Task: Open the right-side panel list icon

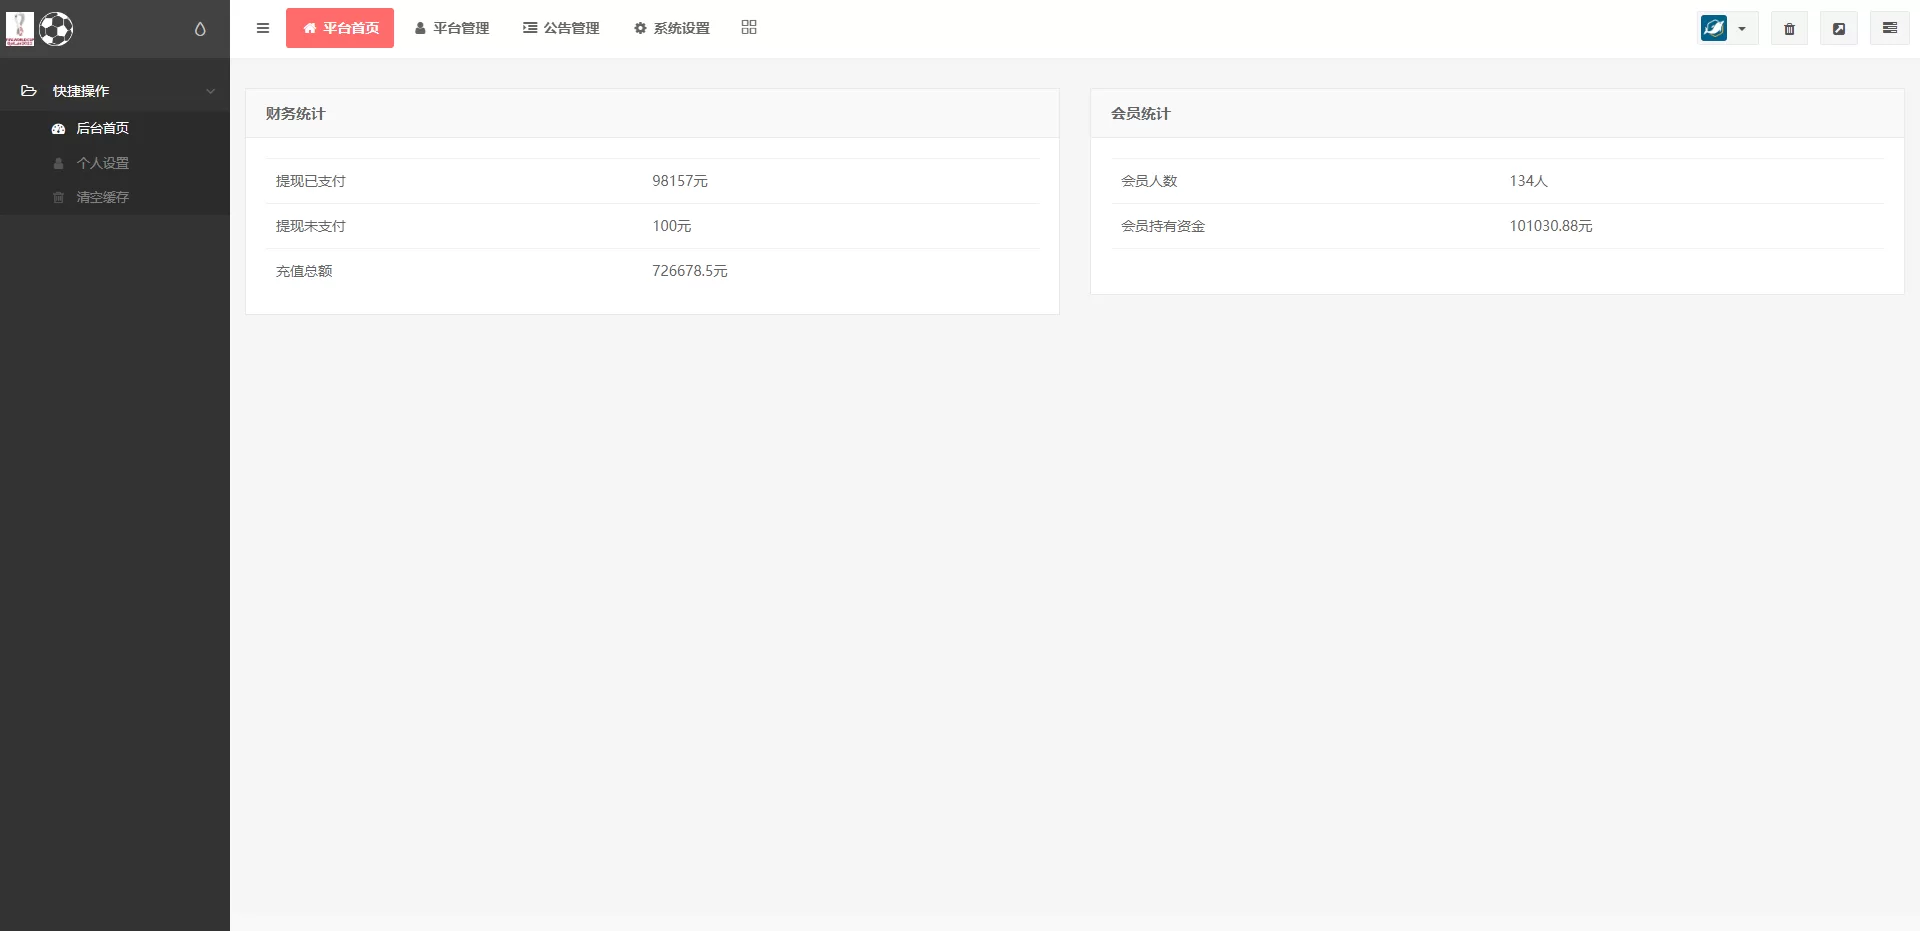Action: [1890, 28]
